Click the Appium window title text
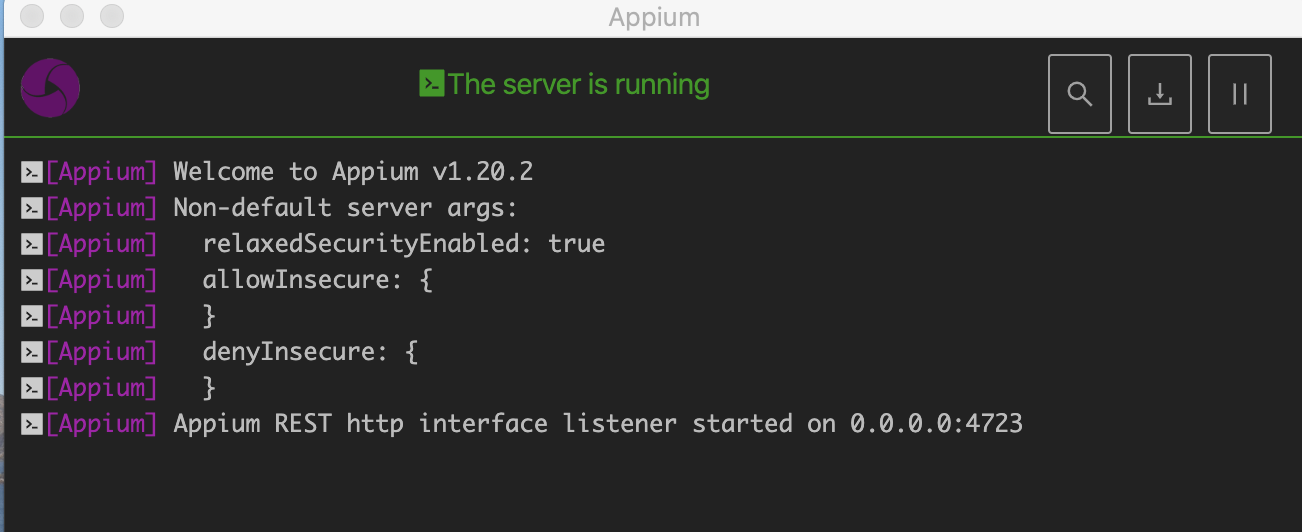Screen dimensions: 1302x532 [x=653, y=17]
